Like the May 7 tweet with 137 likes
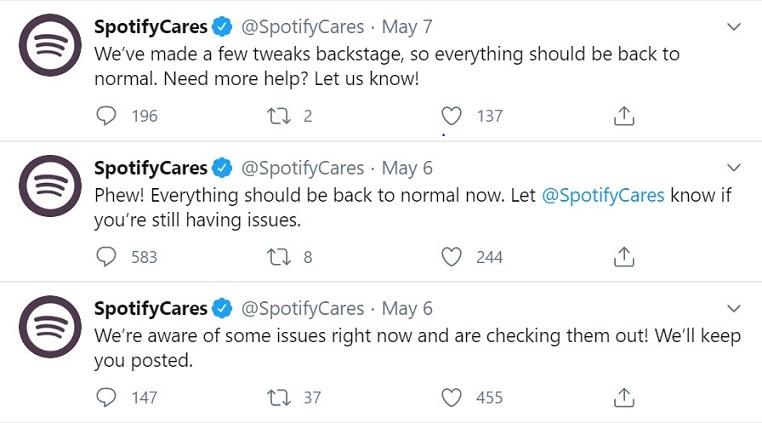Image resolution: width=762 pixels, height=423 pixels. (x=452, y=116)
